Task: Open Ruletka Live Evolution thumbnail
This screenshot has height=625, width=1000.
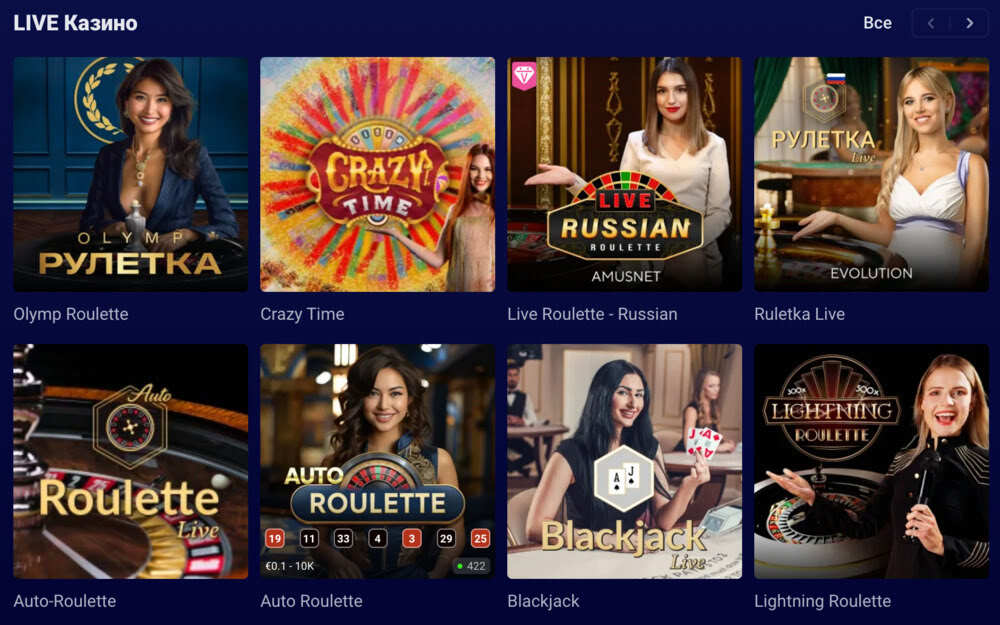Action: [871, 174]
